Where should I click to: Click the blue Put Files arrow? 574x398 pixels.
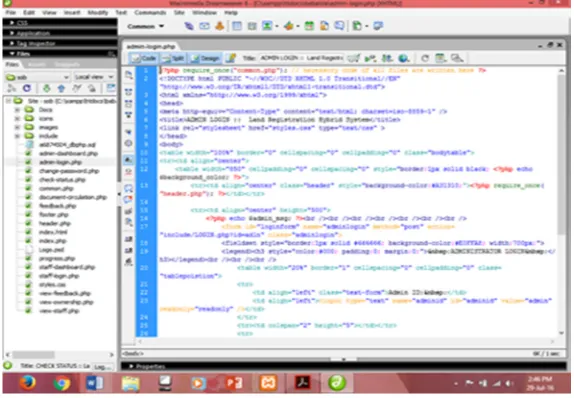pyautogui.click(x=61, y=88)
